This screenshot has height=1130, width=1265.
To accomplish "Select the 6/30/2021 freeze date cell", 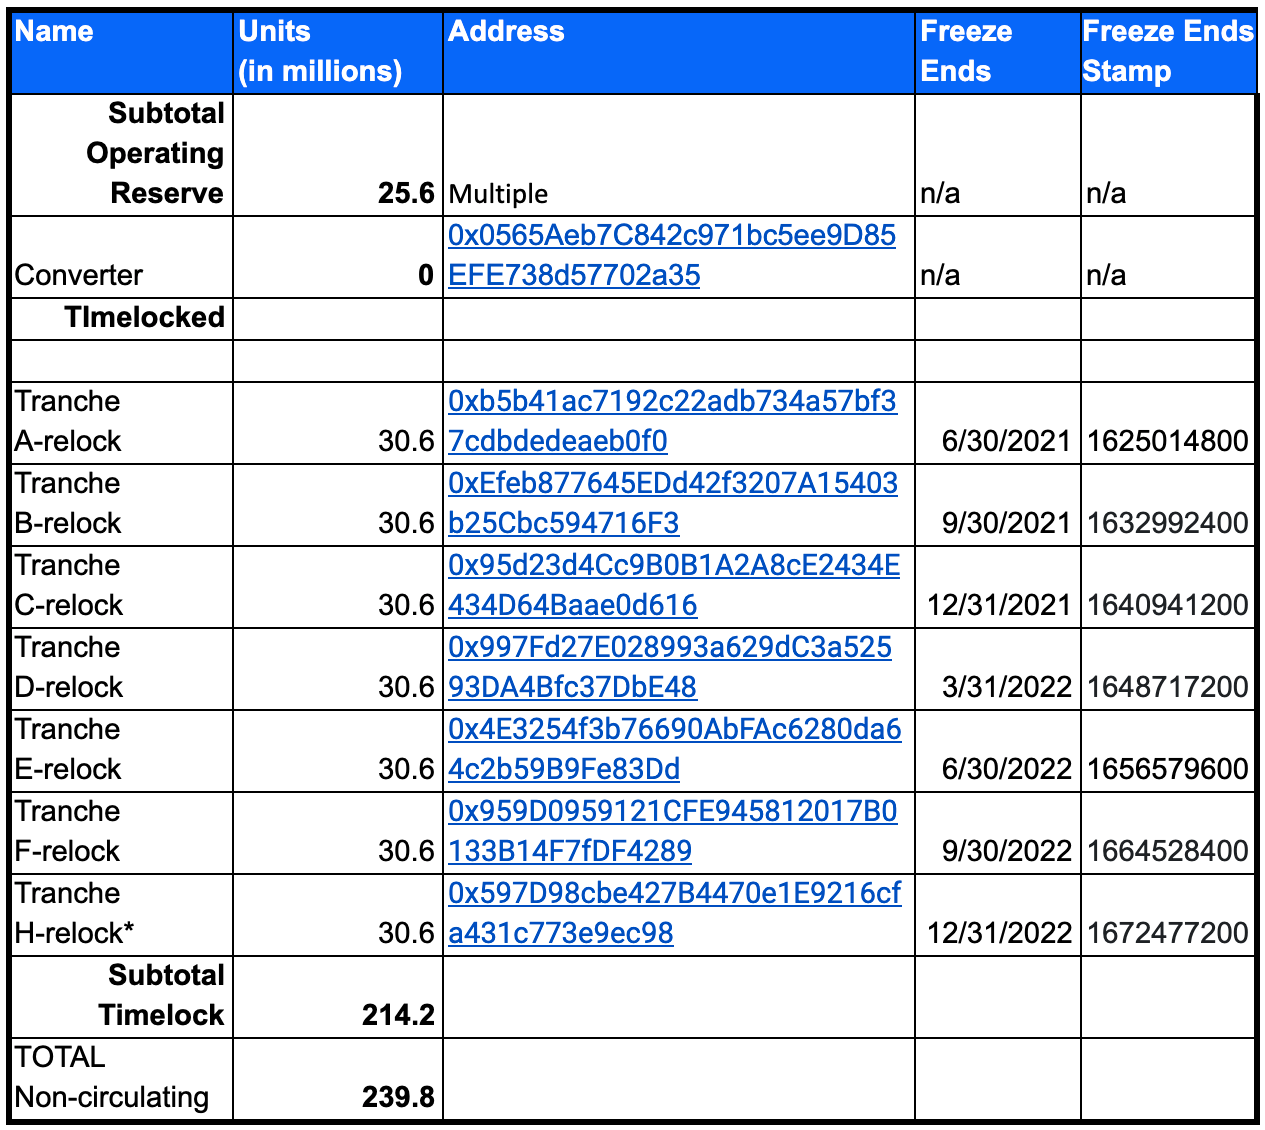I will click(998, 423).
